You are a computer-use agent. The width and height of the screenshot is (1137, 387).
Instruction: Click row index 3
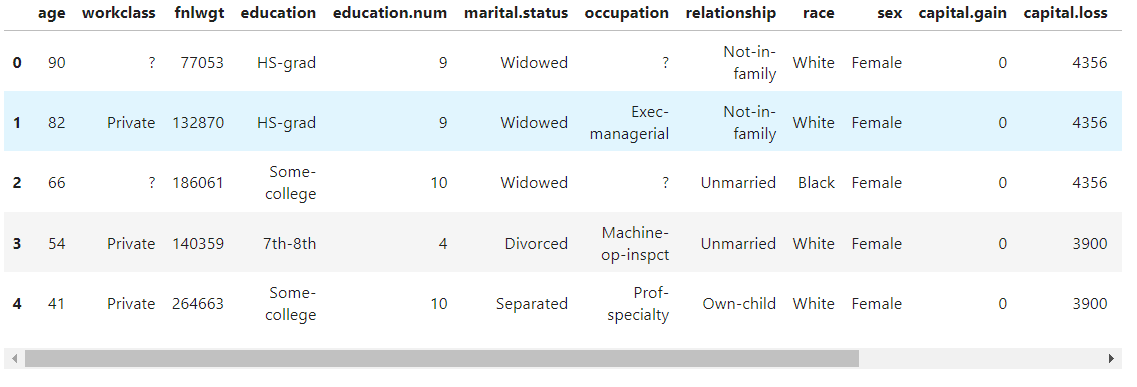coord(17,244)
